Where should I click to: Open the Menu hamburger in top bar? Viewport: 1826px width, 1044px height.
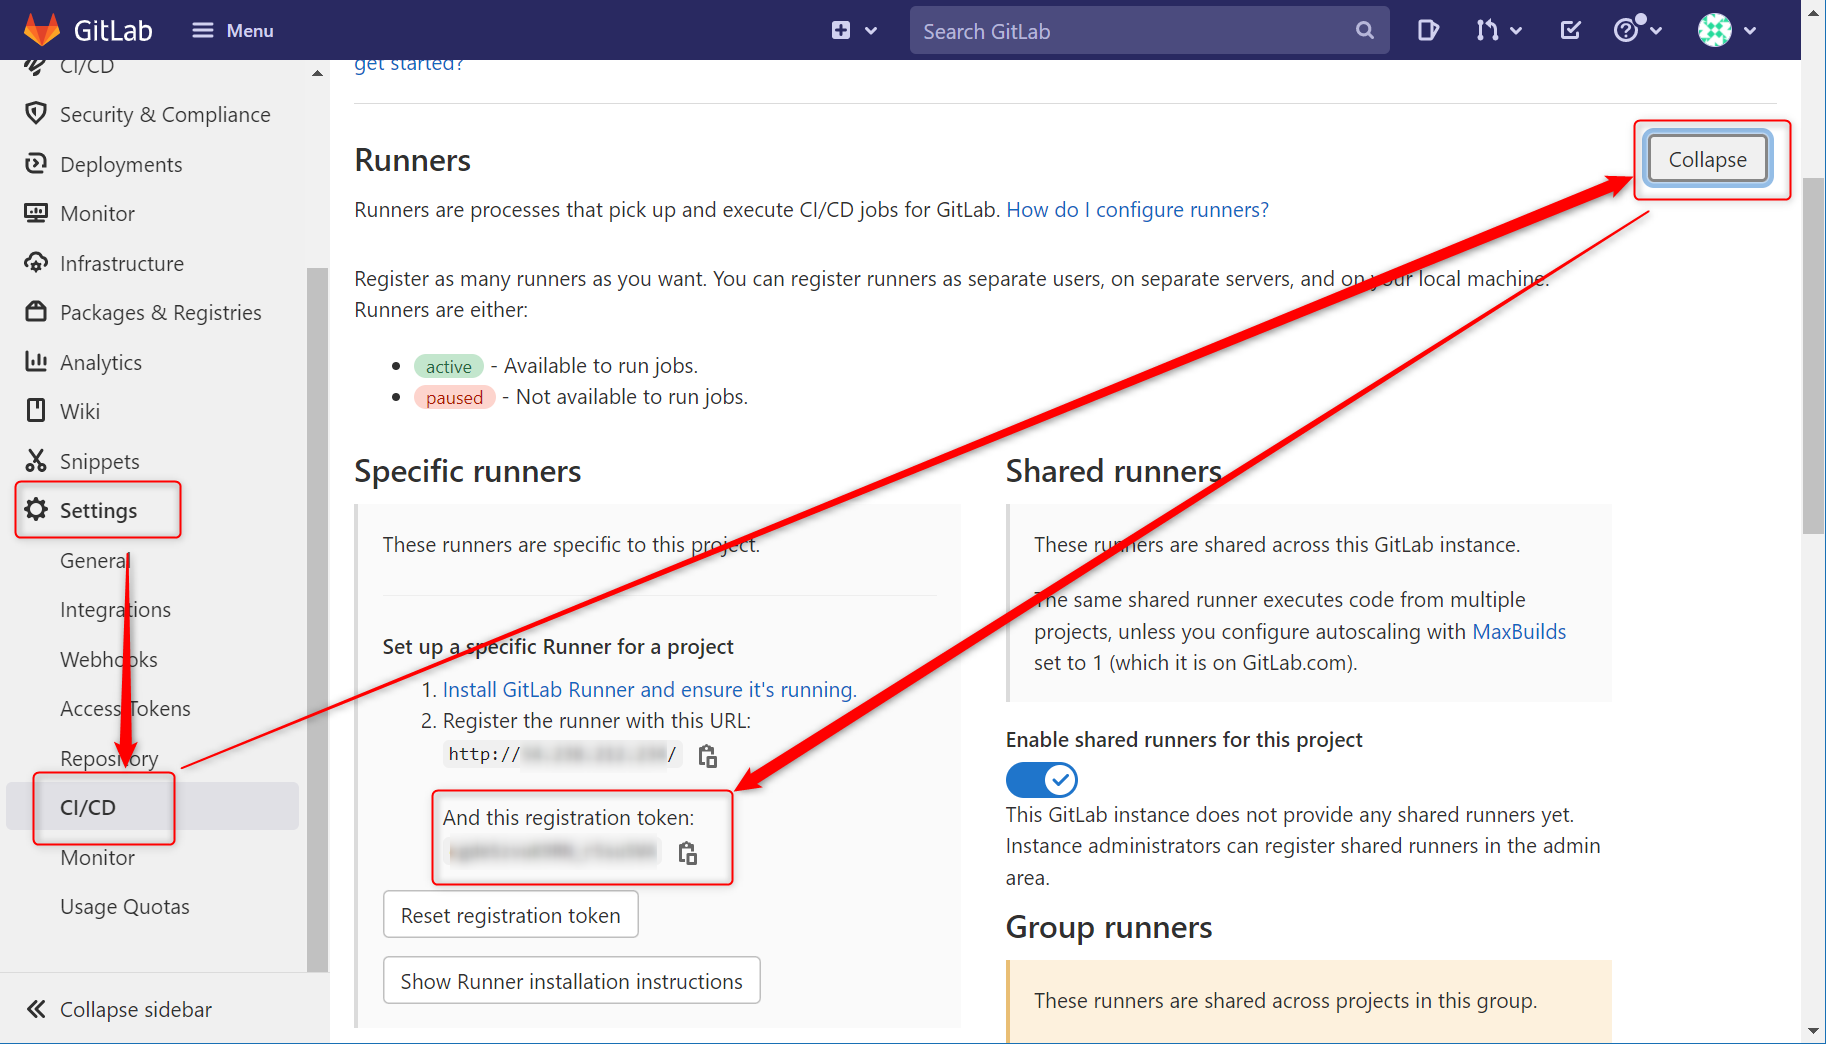(x=232, y=30)
